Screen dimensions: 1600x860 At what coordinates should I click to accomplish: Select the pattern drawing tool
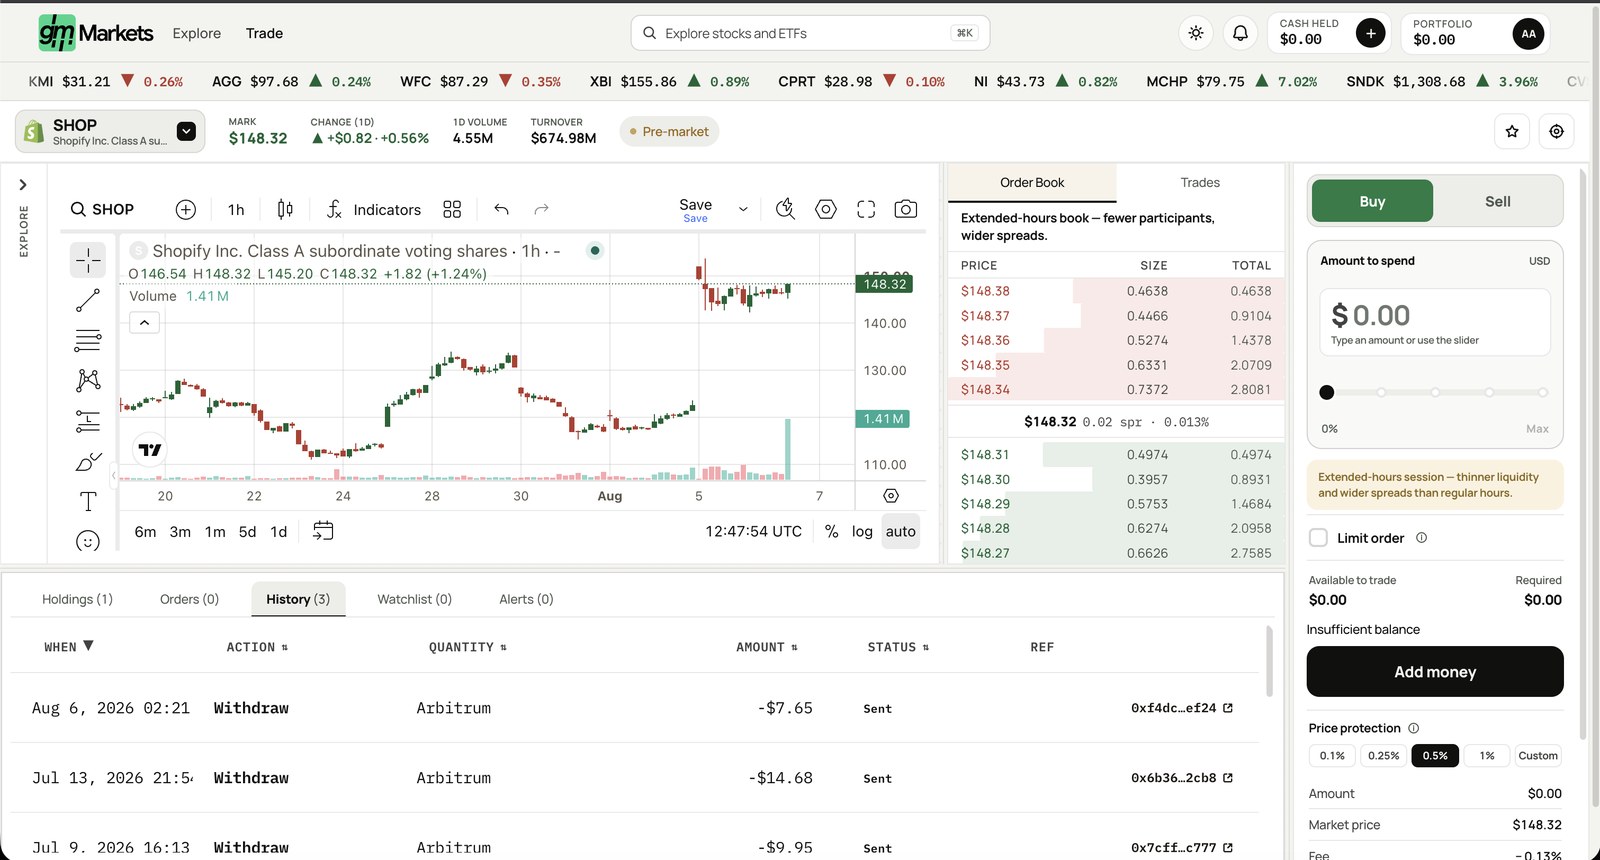[88, 380]
